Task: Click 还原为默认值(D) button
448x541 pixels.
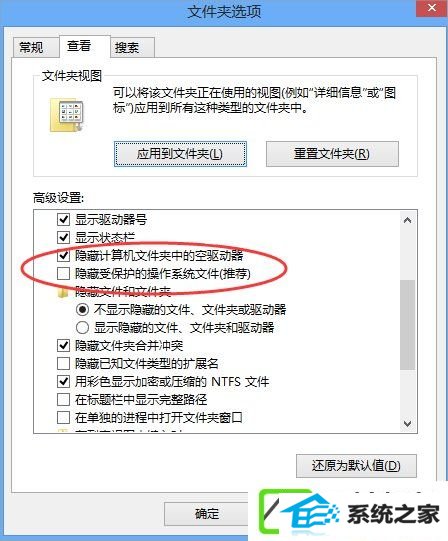Action: (x=356, y=466)
